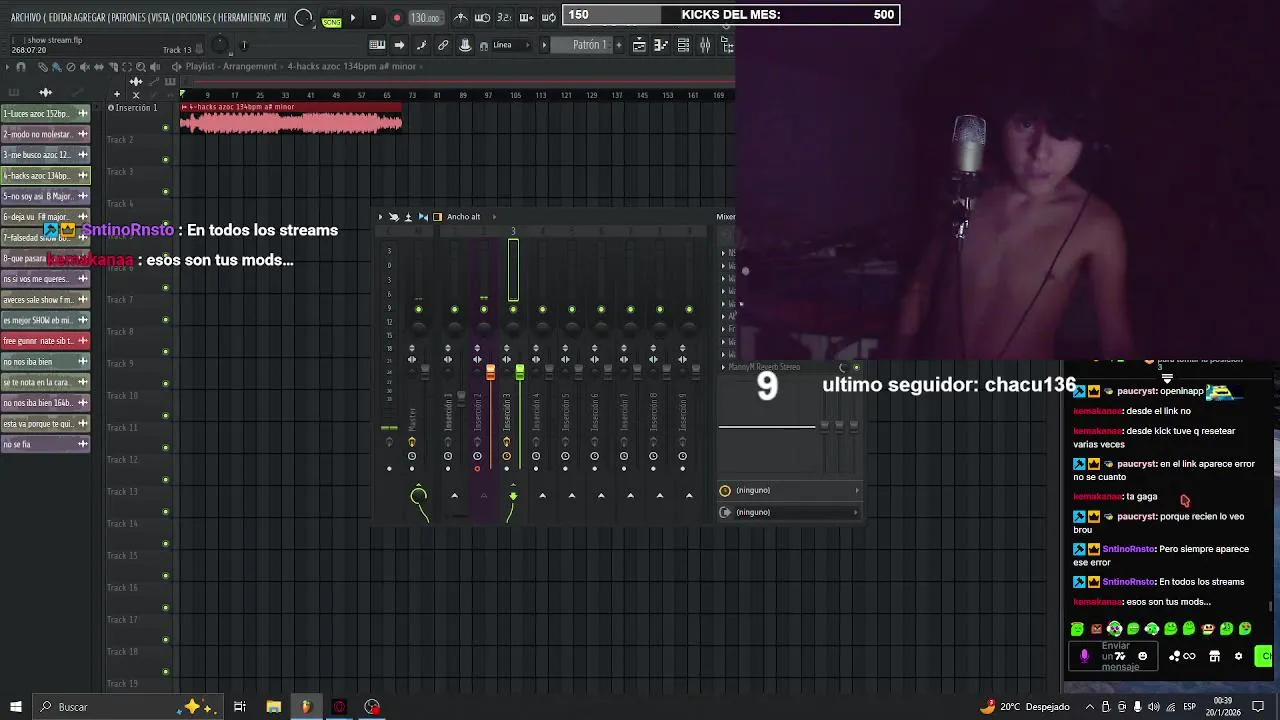Toggle mute dot for Track 10
Image resolution: width=1280 pixels, height=720 pixels.
point(165,415)
